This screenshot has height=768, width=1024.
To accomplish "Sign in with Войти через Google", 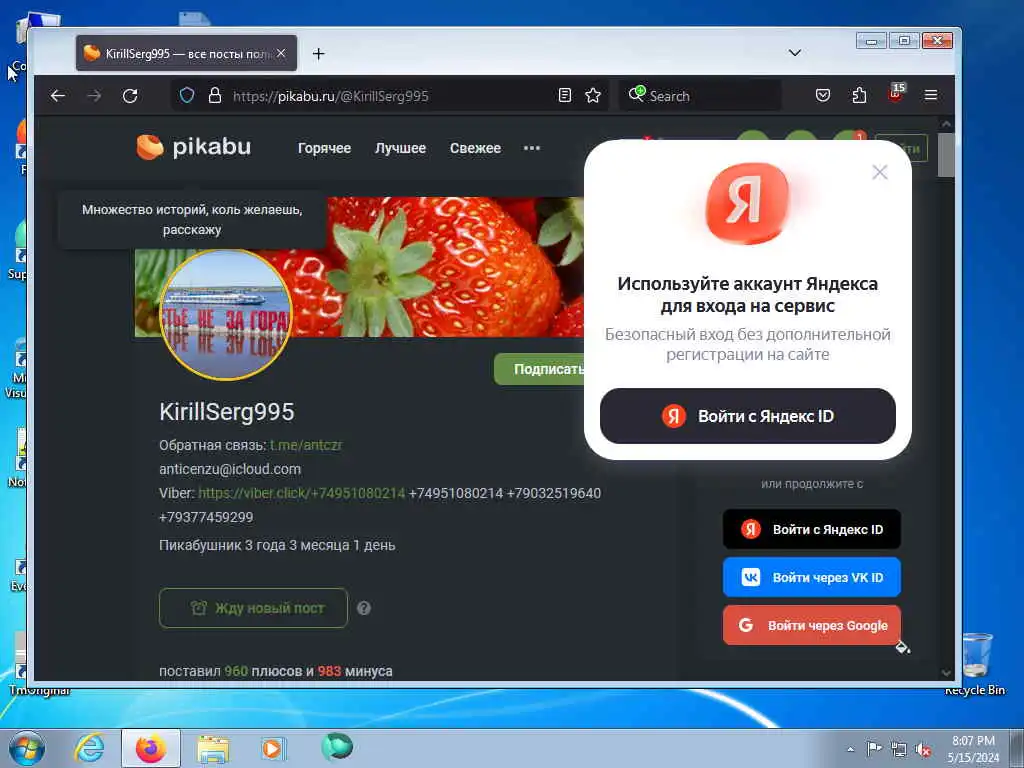I will pos(812,625).
